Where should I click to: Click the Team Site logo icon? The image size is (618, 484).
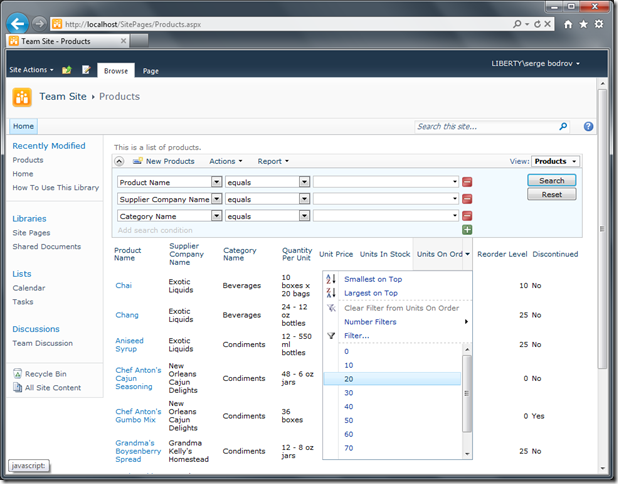(x=22, y=97)
